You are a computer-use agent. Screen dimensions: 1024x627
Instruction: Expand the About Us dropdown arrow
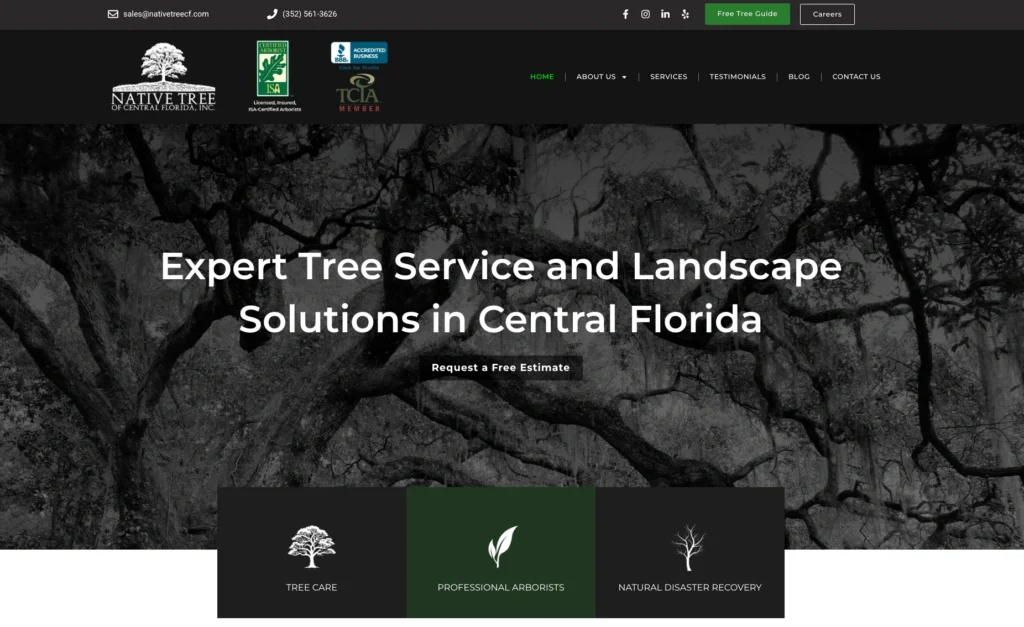click(624, 77)
